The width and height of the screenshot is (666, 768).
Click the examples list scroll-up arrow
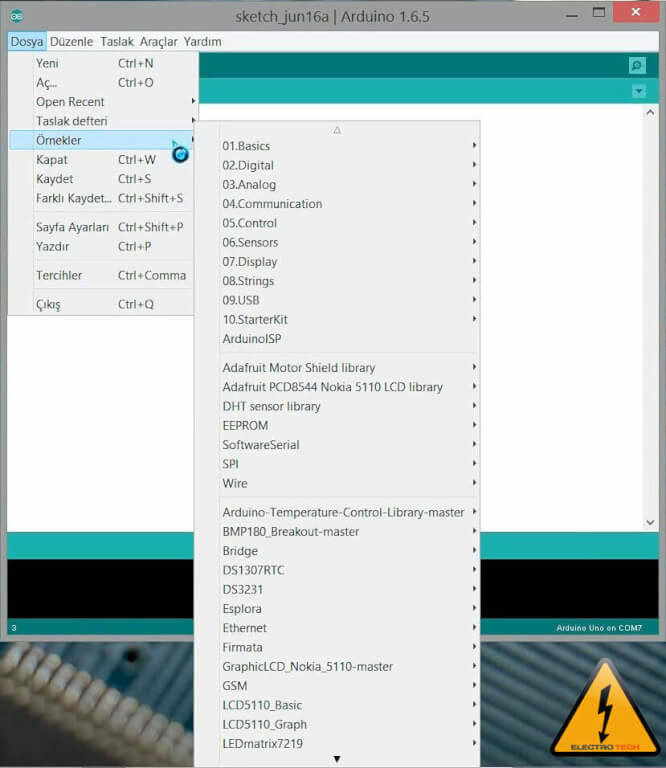337,130
